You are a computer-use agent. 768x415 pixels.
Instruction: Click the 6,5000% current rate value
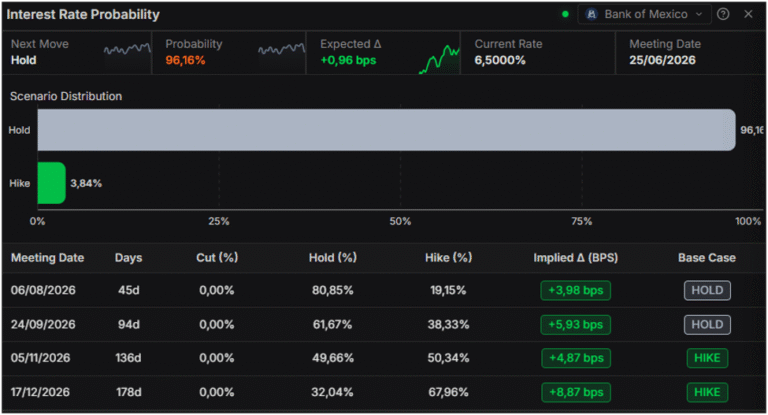pos(500,60)
